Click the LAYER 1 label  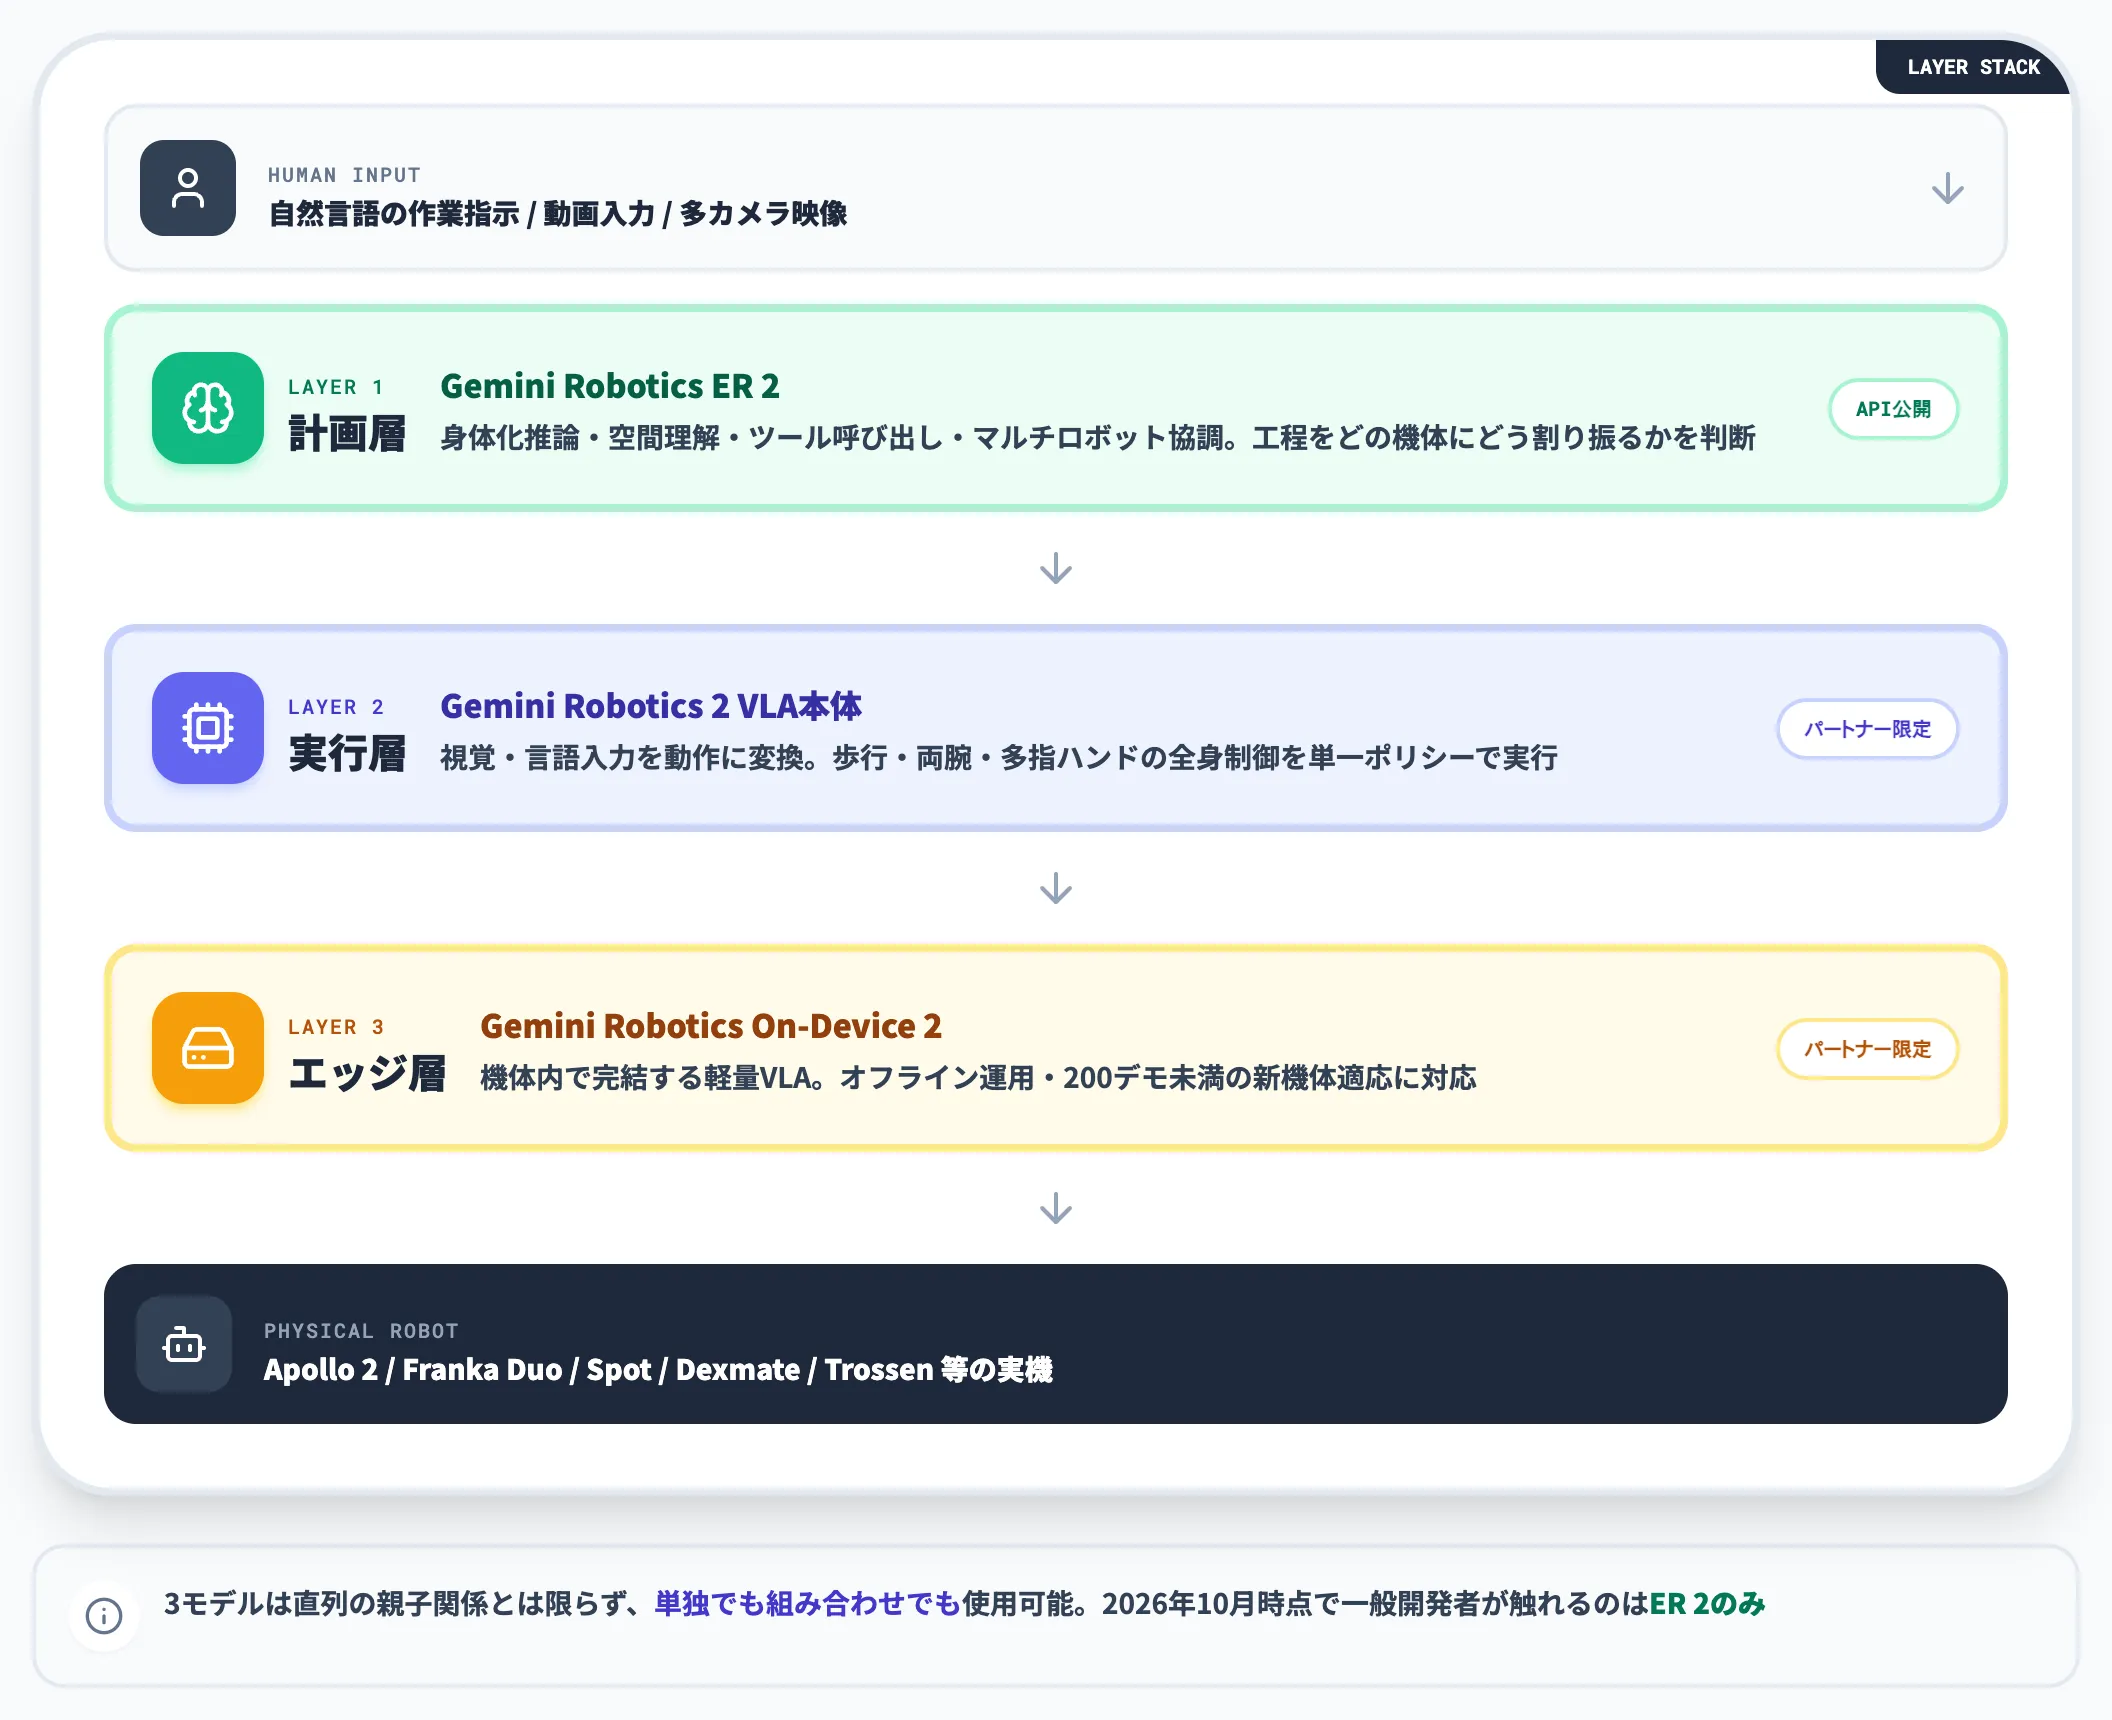[336, 387]
